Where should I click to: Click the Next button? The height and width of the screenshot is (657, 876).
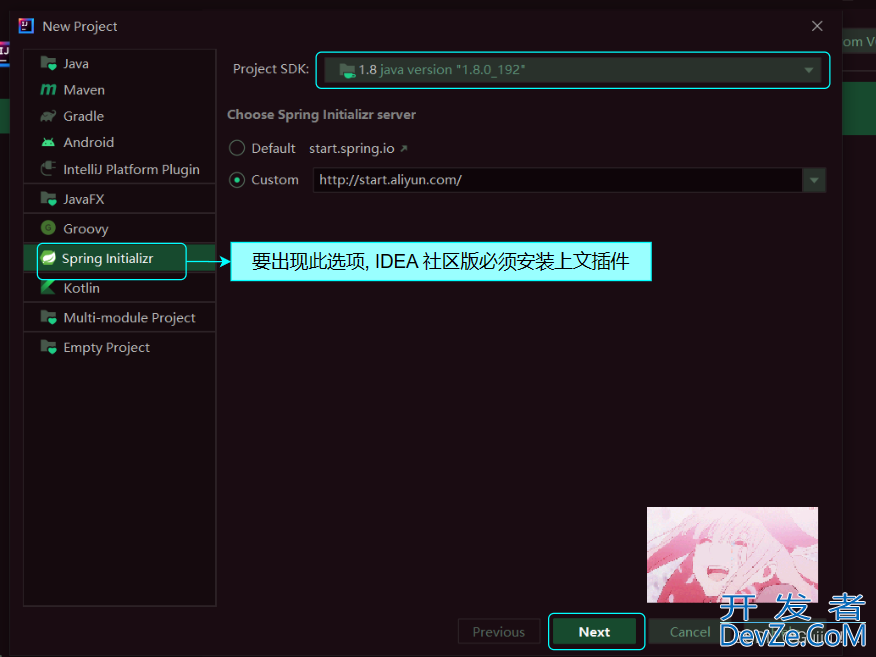(x=594, y=632)
